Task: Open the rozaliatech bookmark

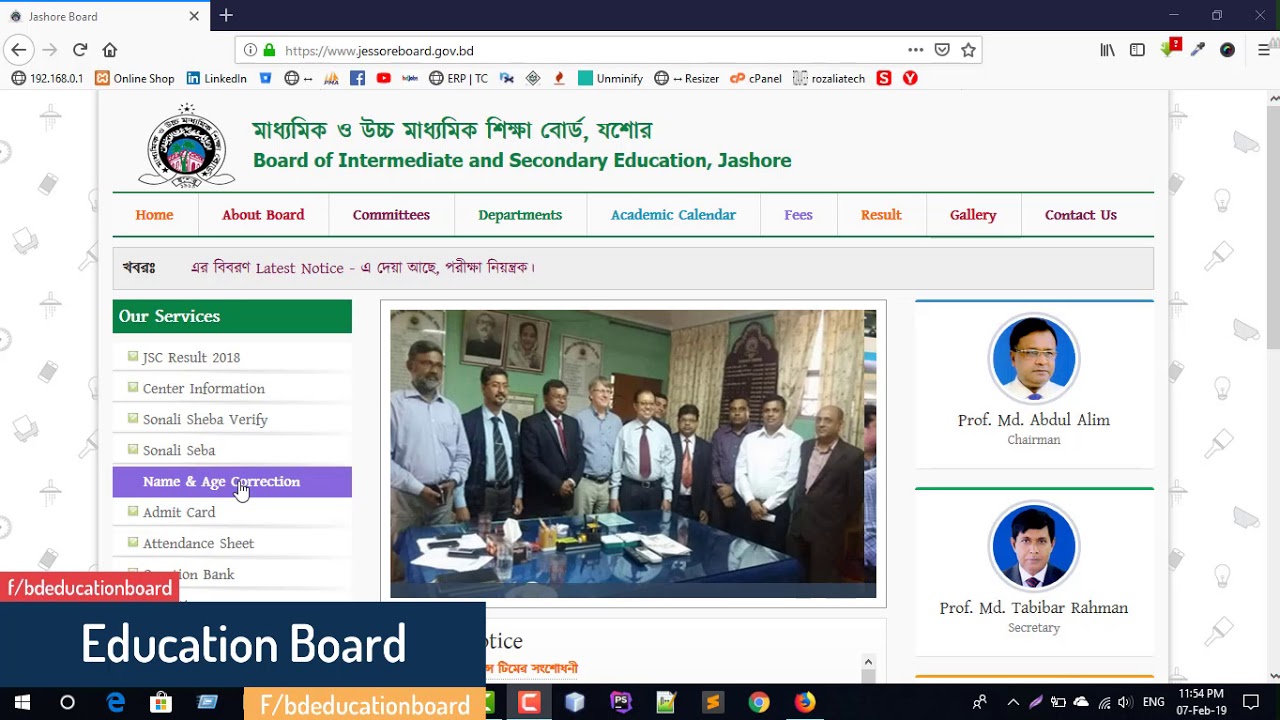Action: pos(829,78)
